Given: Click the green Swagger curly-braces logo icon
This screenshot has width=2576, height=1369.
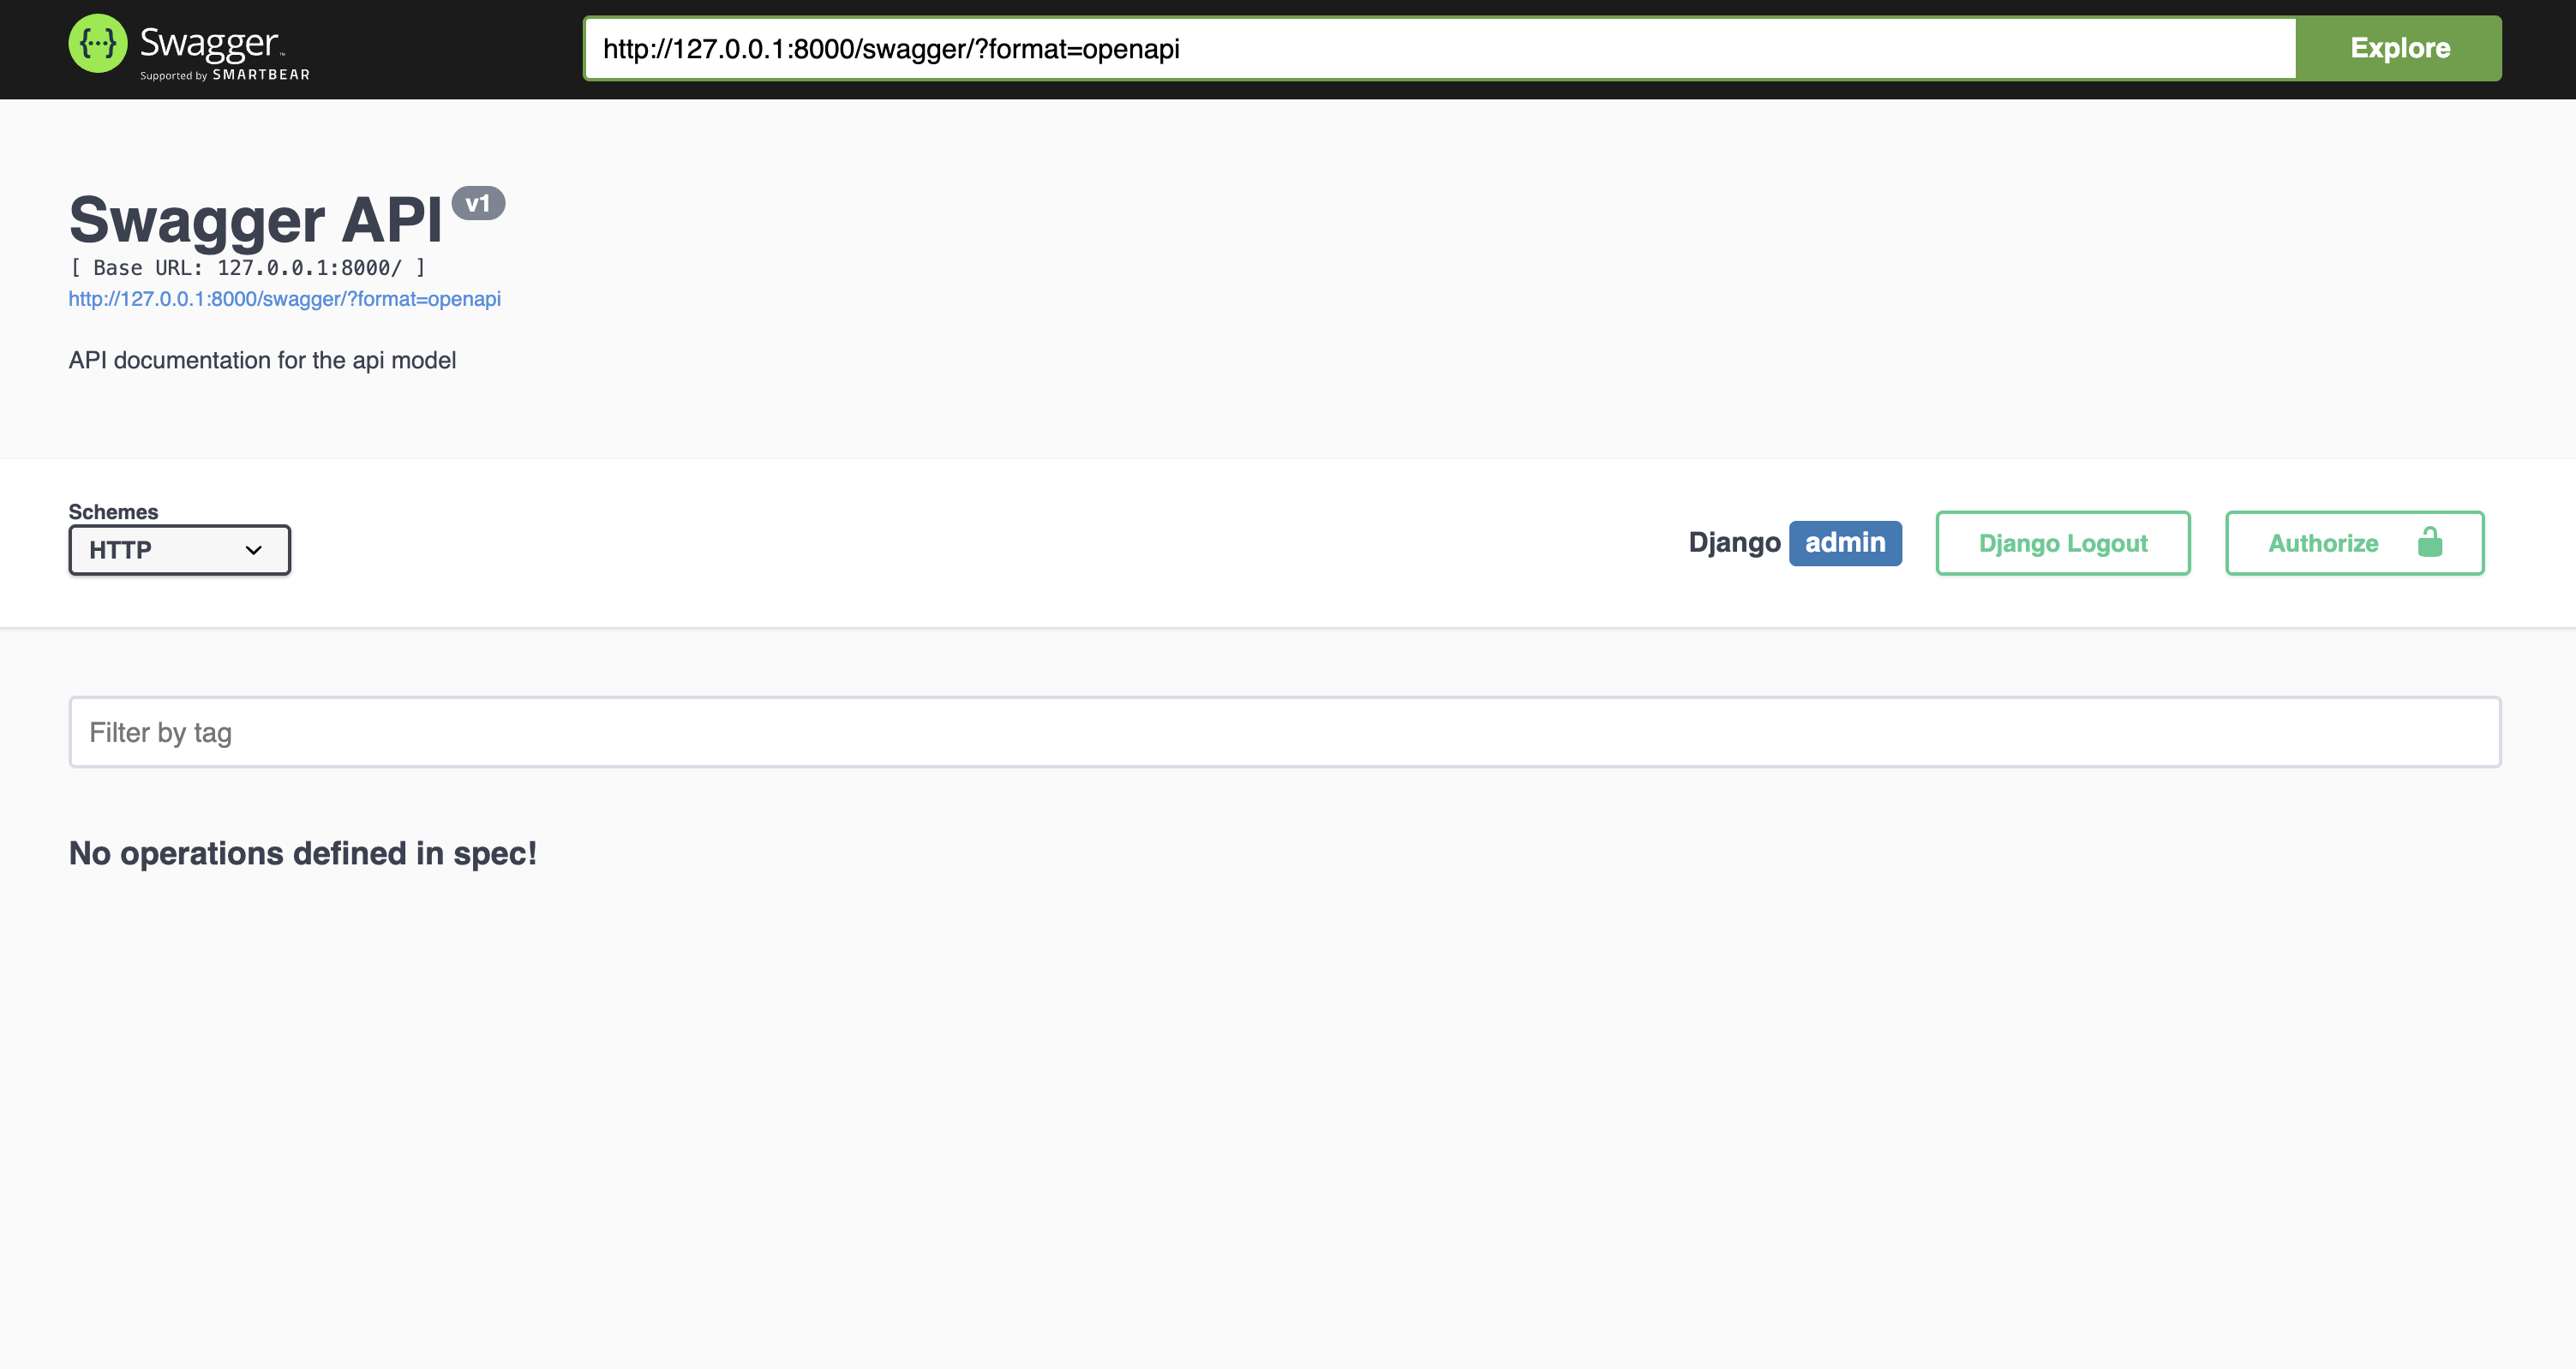Looking at the screenshot, I should [98, 44].
